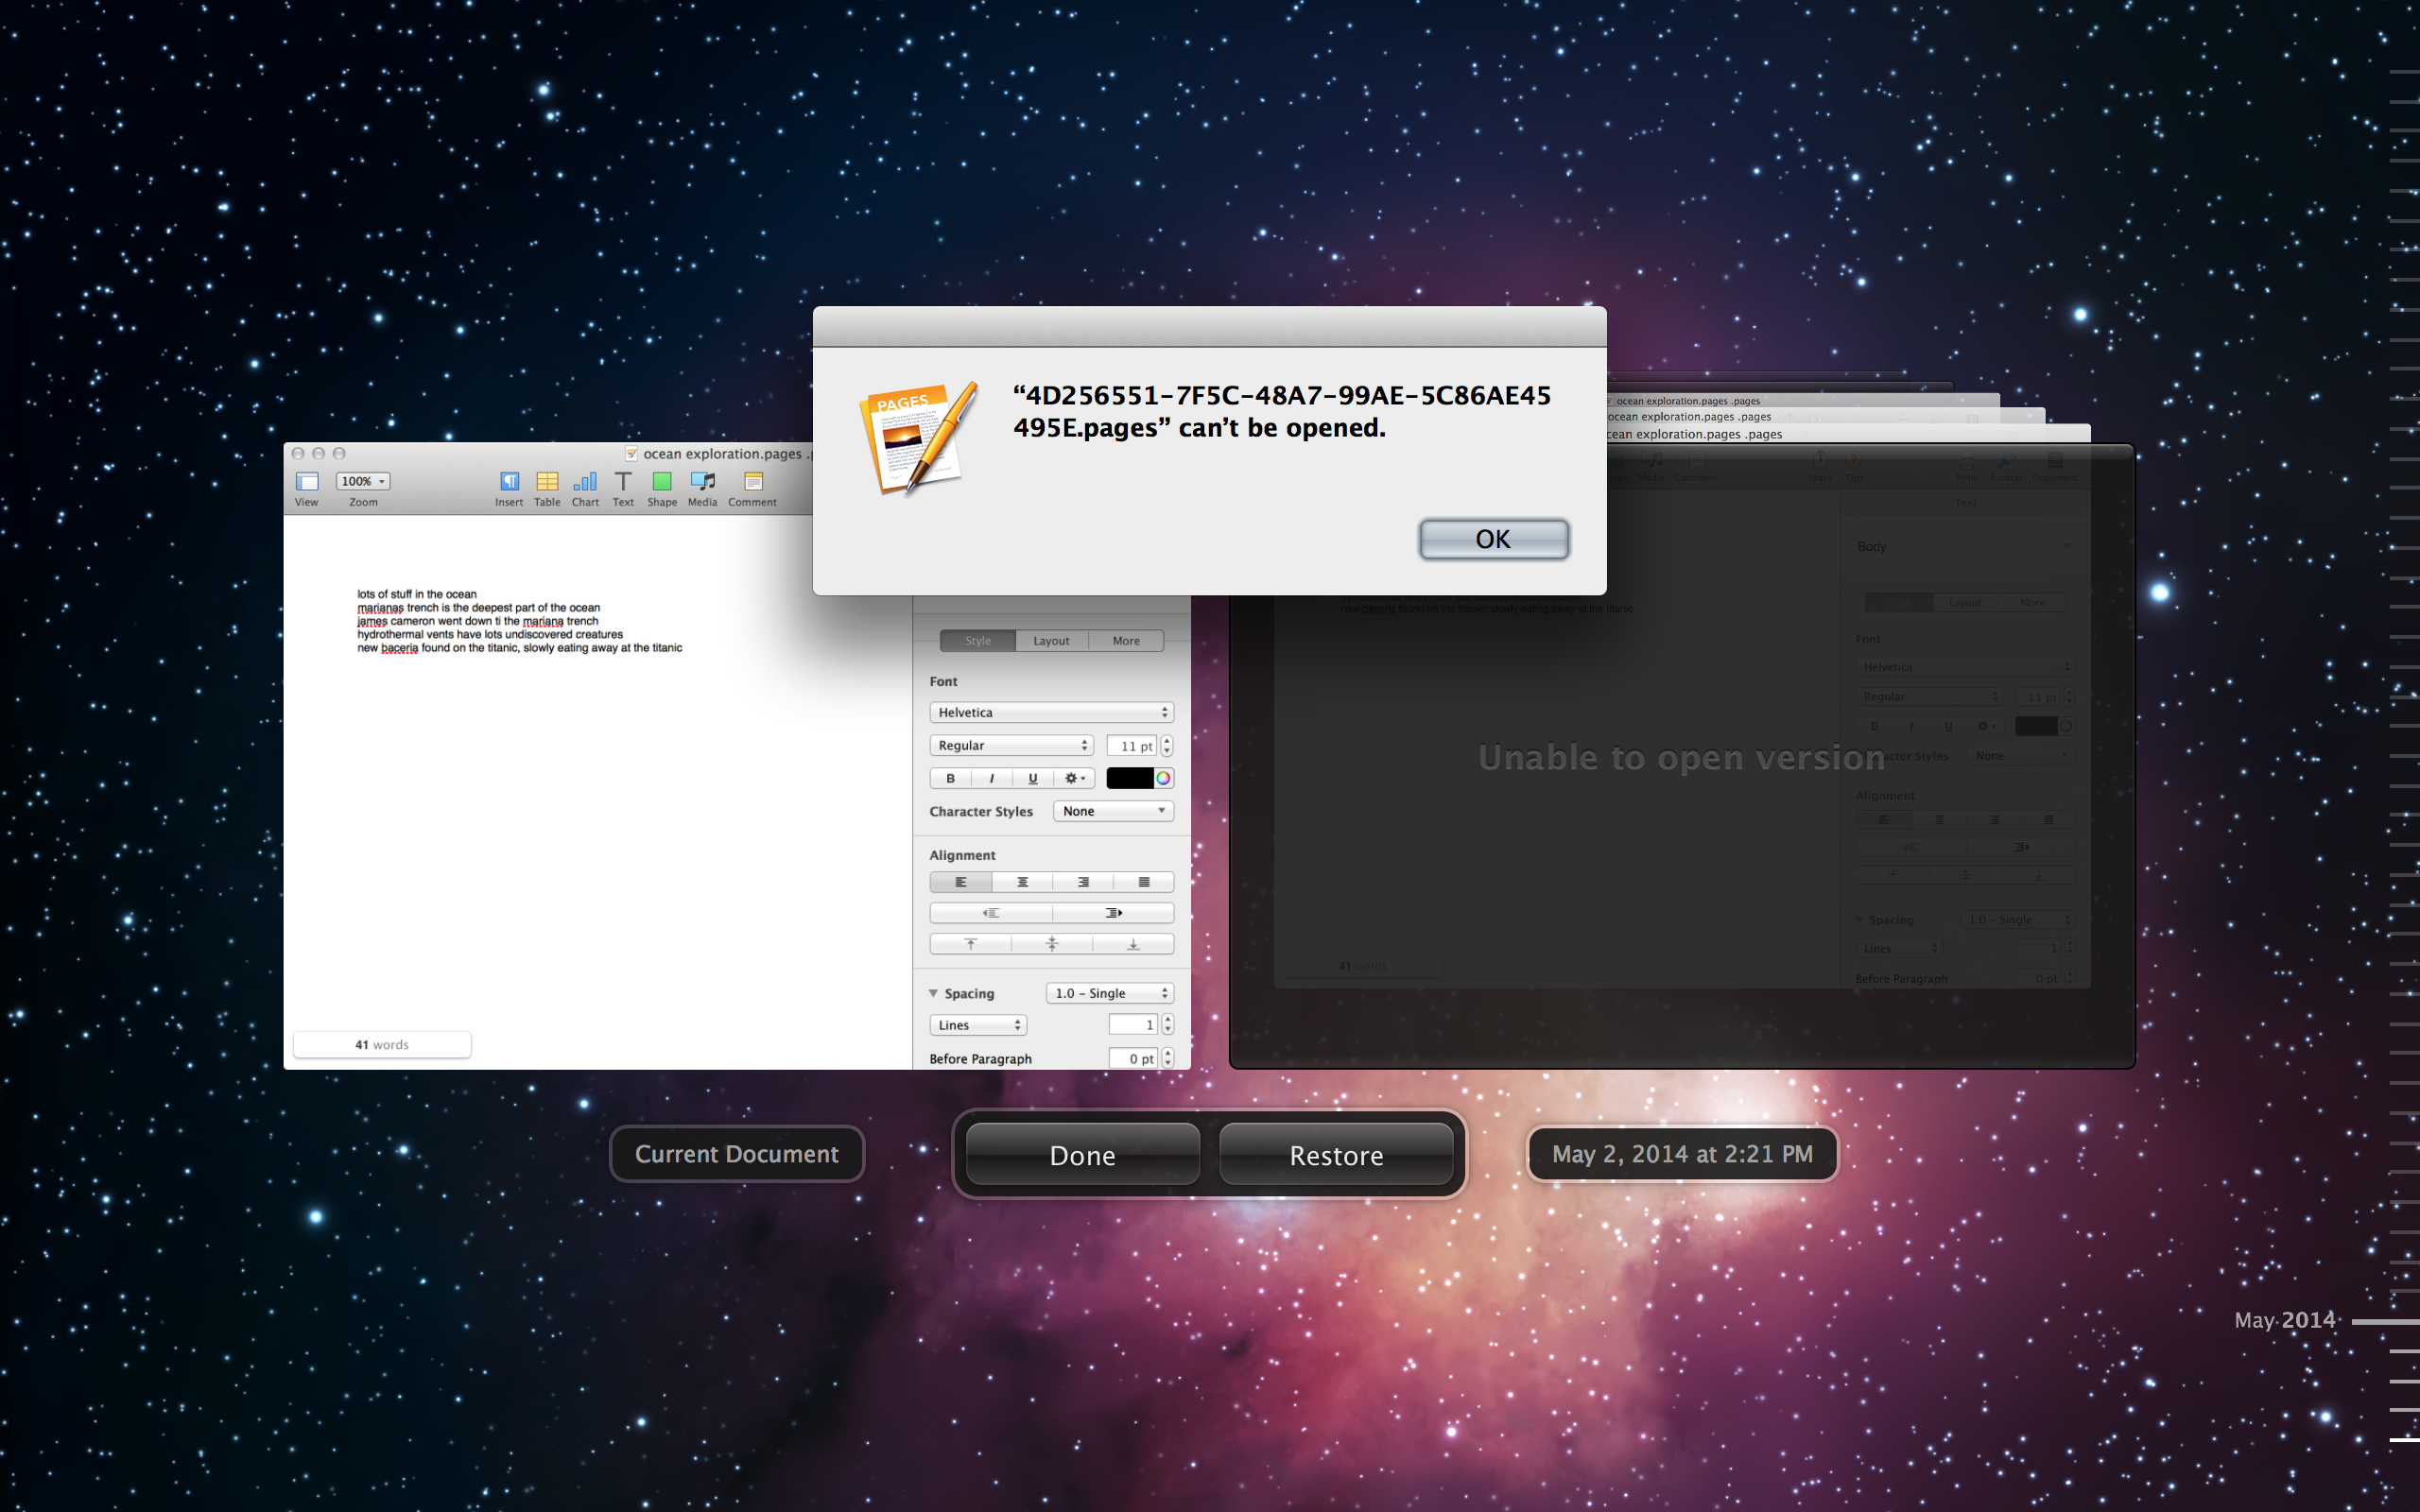Open the color wheel picker
This screenshot has height=1512, width=2420.
[x=1164, y=779]
